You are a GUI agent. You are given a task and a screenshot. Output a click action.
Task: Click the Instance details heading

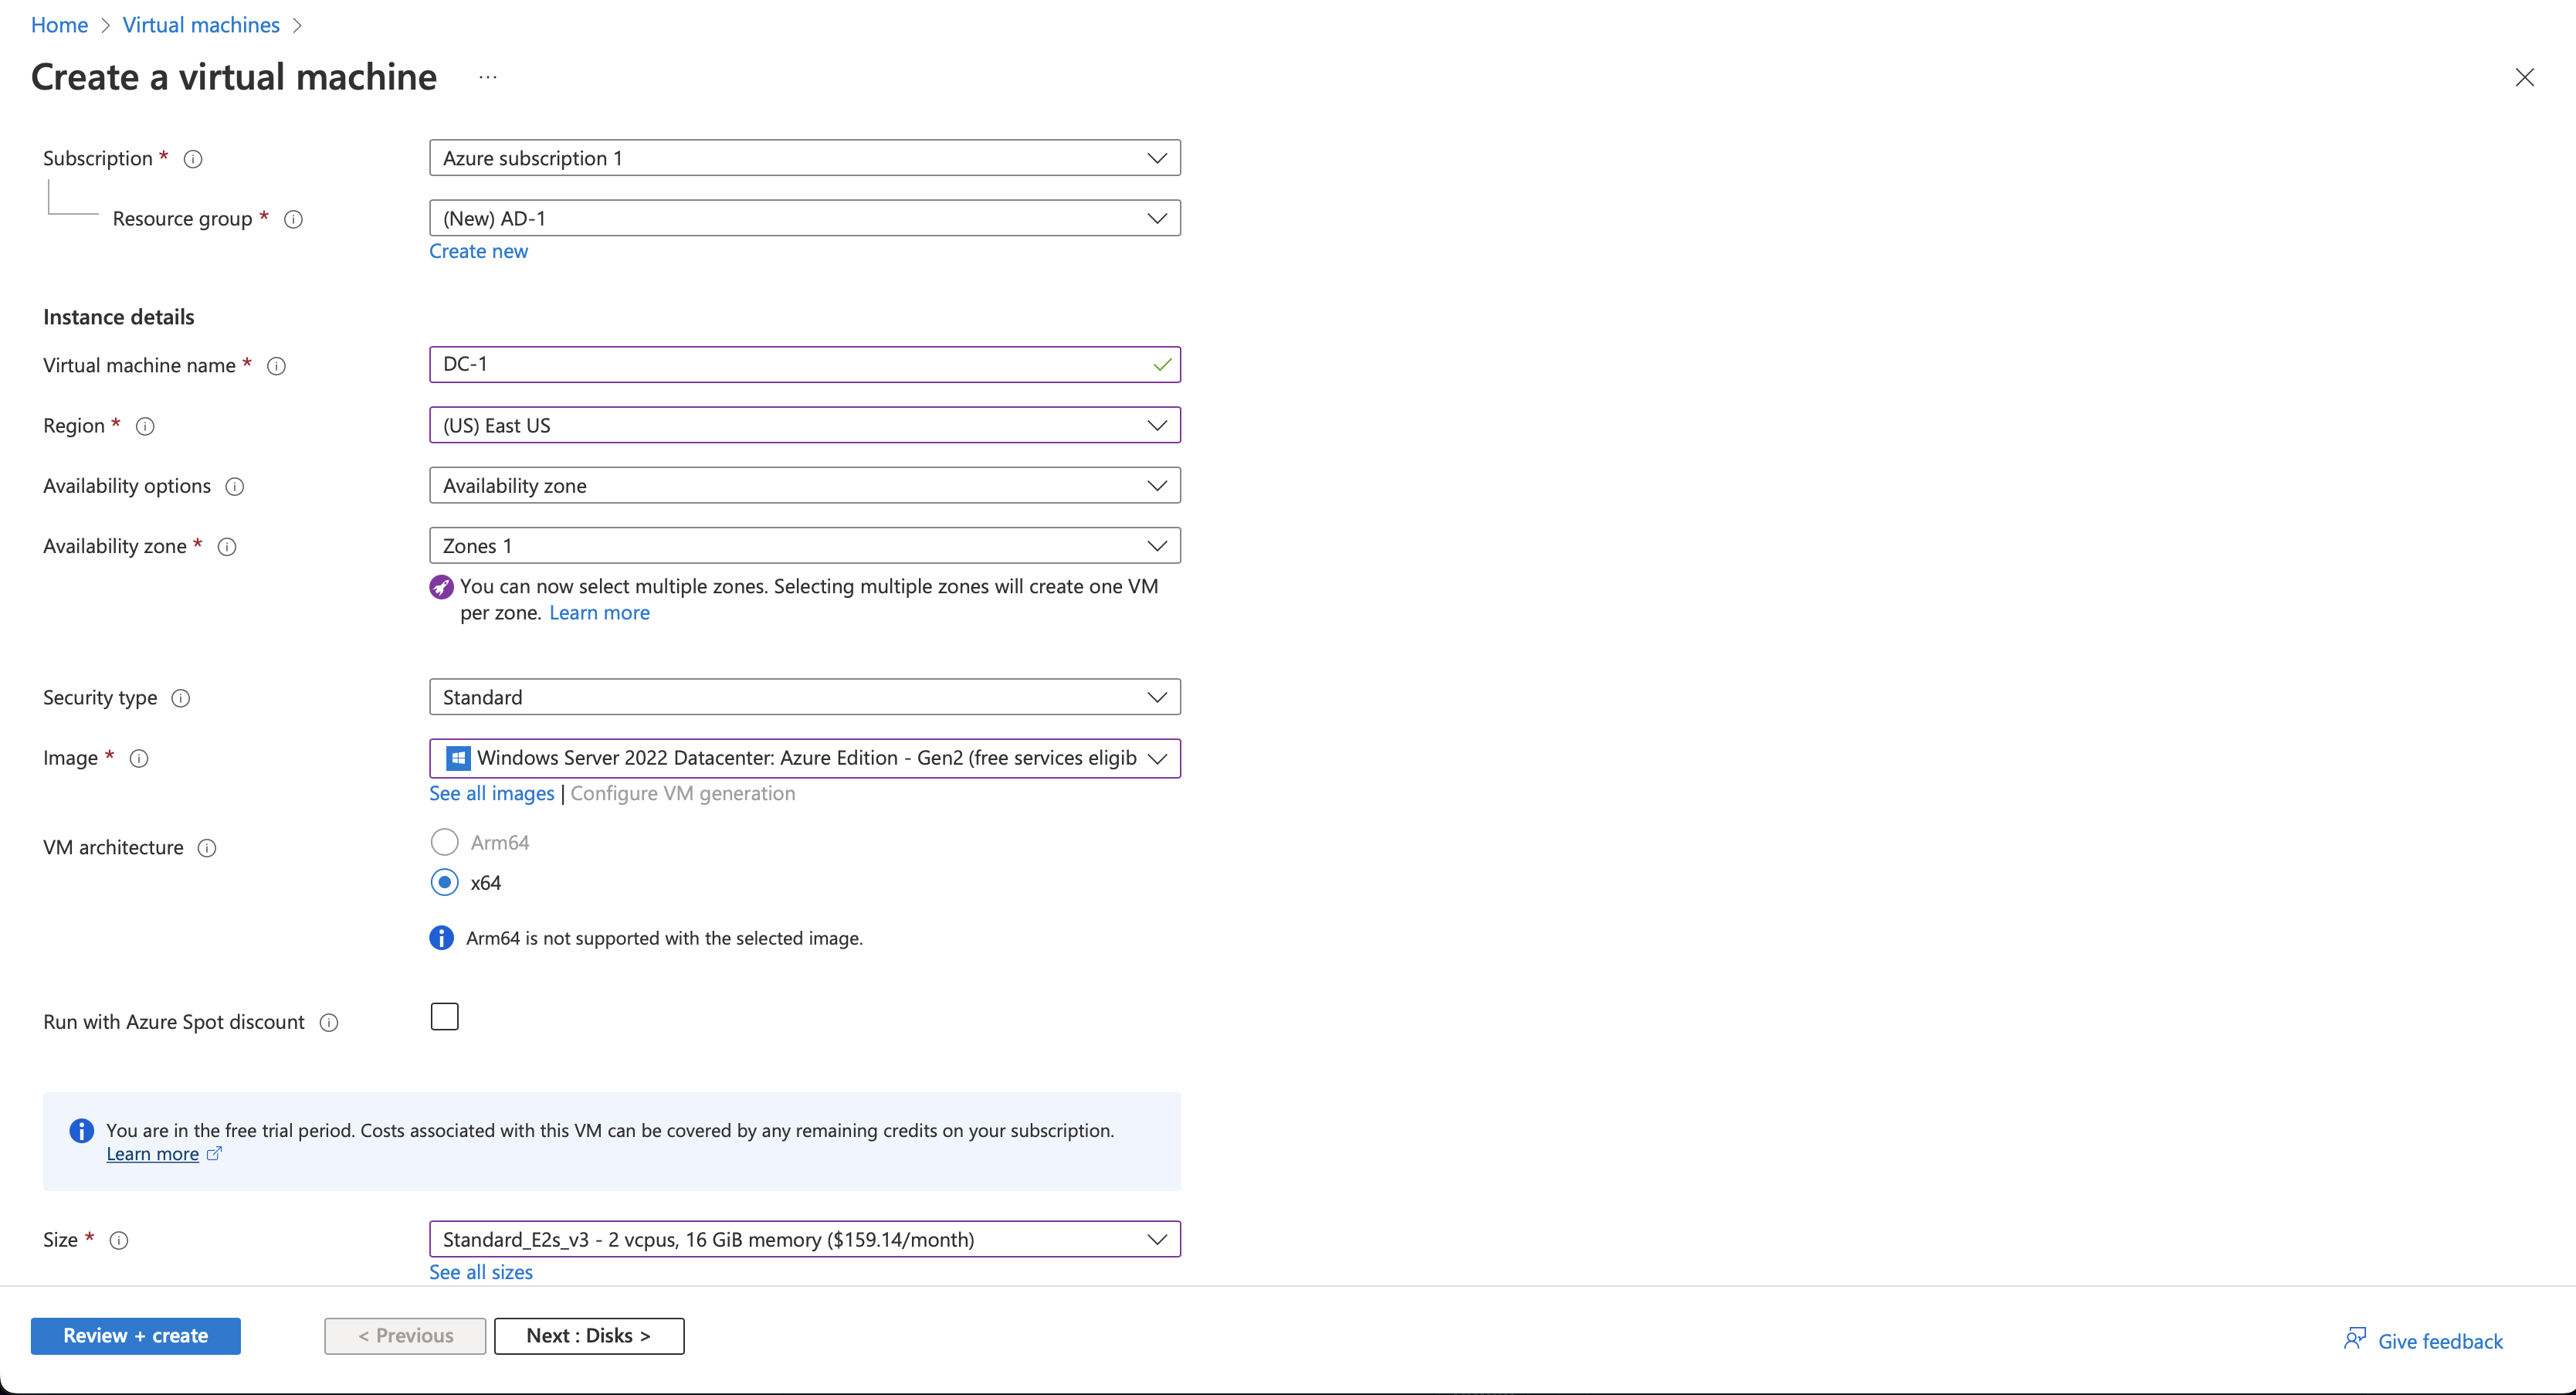click(119, 317)
